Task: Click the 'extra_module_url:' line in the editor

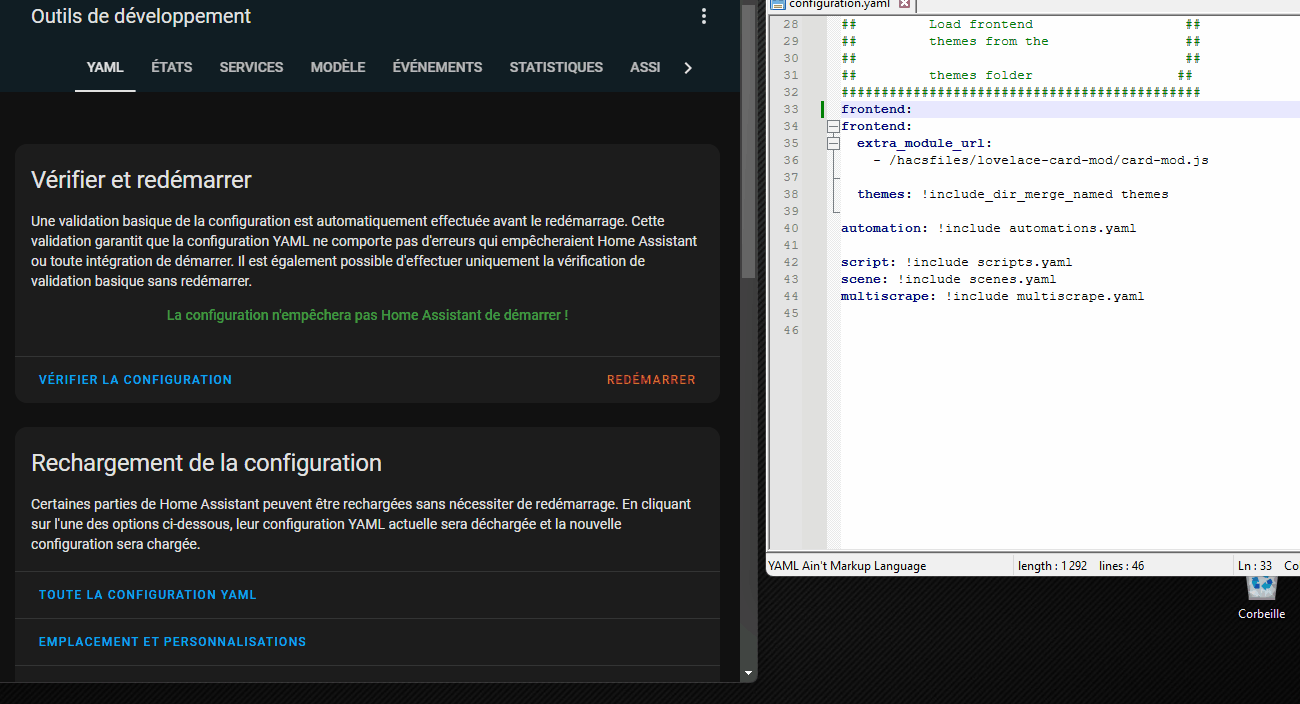Action: pyautogui.click(x=925, y=144)
